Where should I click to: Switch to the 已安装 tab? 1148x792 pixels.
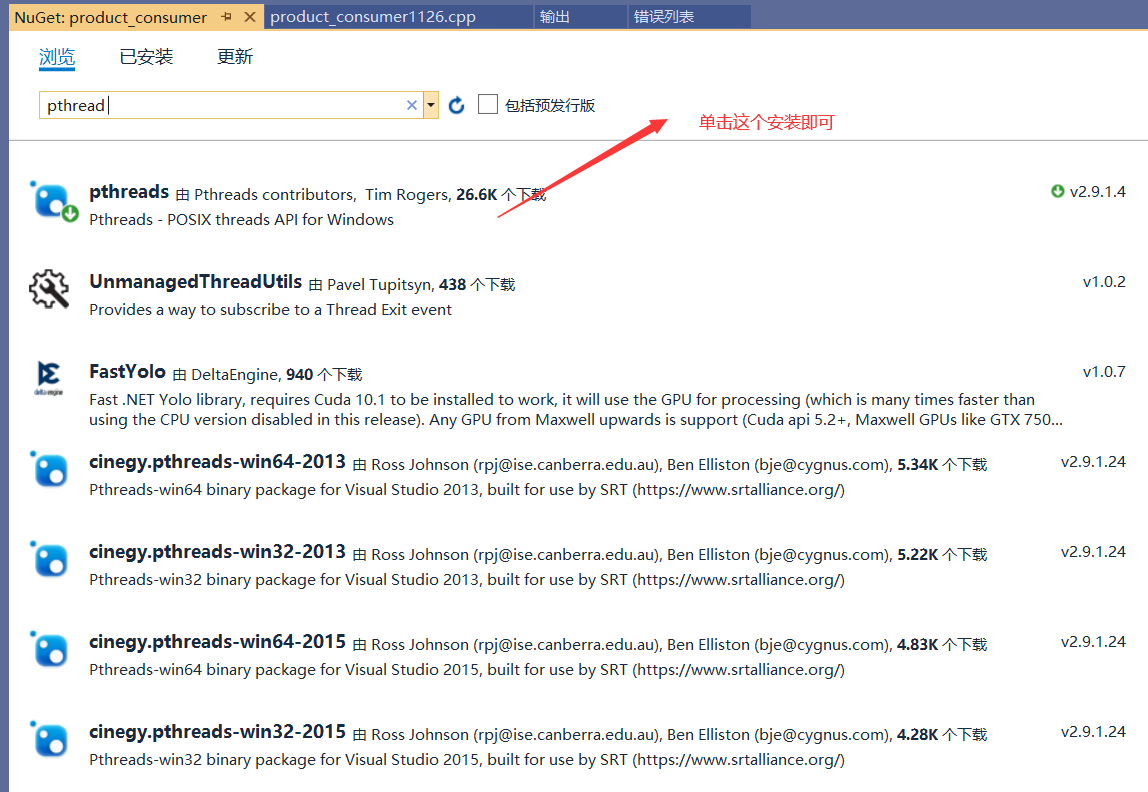click(x=146, y=56)
